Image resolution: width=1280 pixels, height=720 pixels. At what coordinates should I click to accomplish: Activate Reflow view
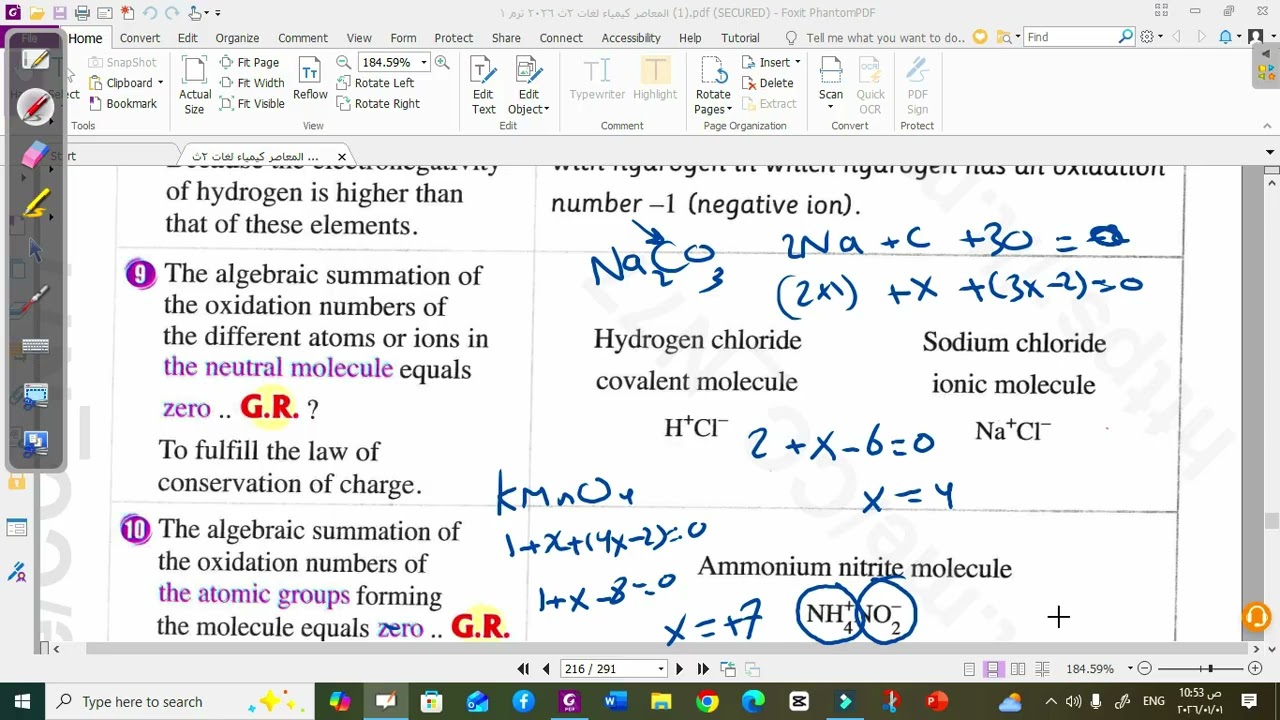pyautogui.click(x=310, y=79)
